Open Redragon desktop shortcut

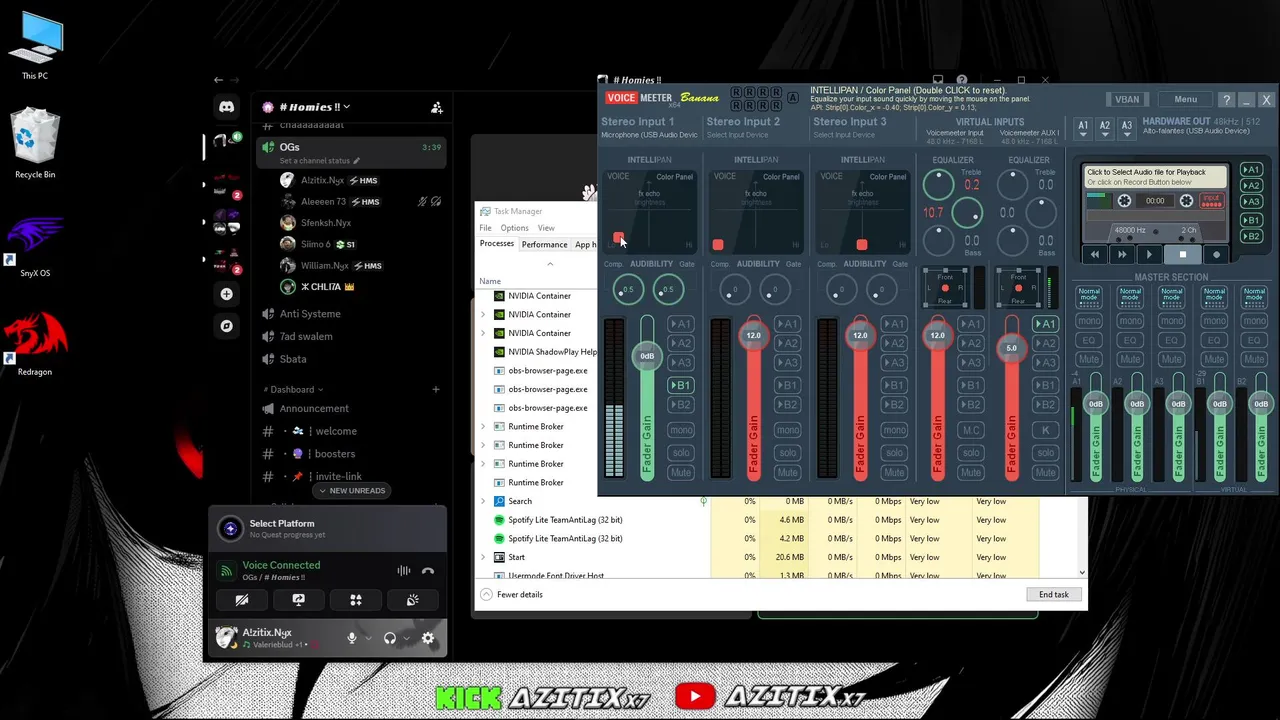35,343
